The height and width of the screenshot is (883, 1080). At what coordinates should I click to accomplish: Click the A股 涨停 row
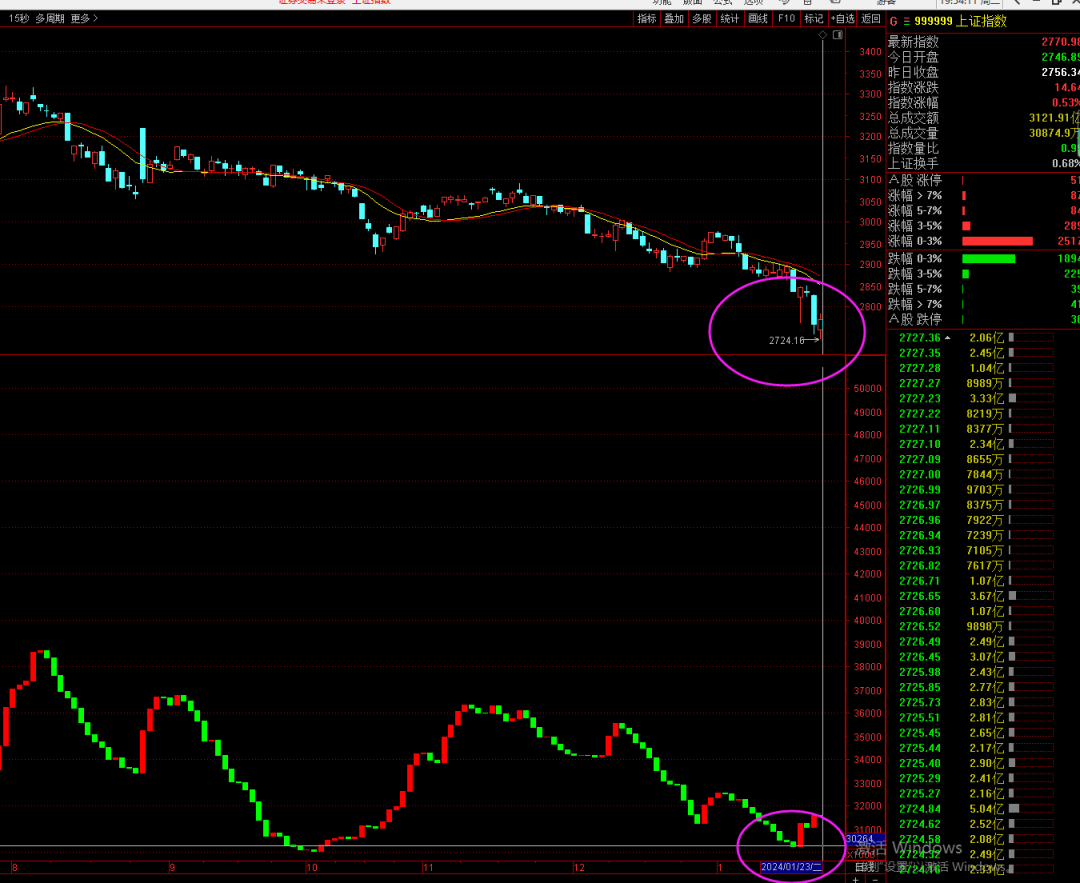click(x=983, y=180)
